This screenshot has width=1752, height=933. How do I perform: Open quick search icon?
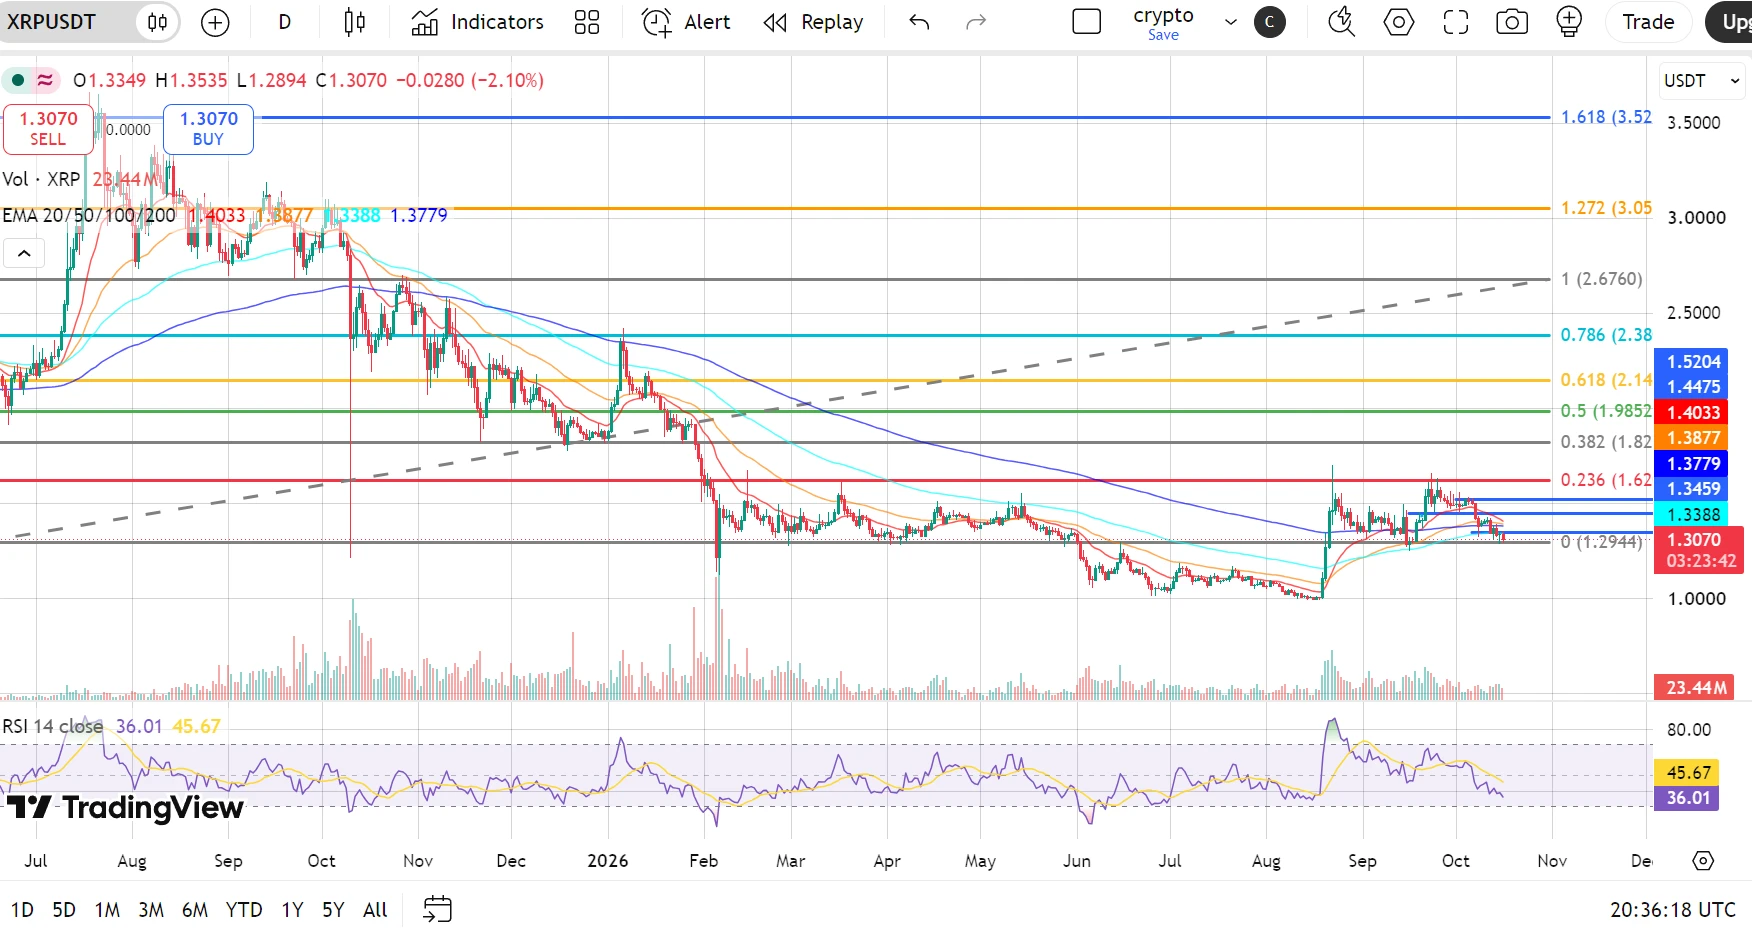coord(1342,22)
